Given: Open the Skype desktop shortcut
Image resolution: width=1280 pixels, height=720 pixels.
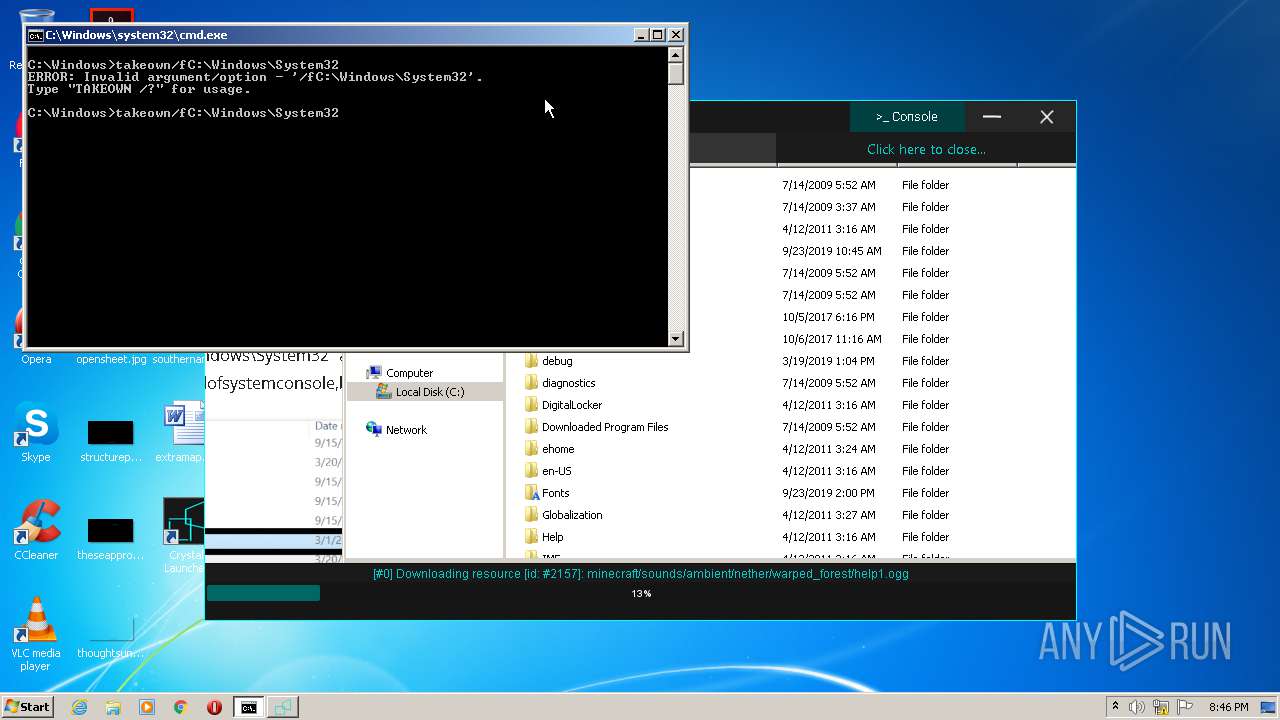Looking at the screenshot, I should [x=36, y=434].
